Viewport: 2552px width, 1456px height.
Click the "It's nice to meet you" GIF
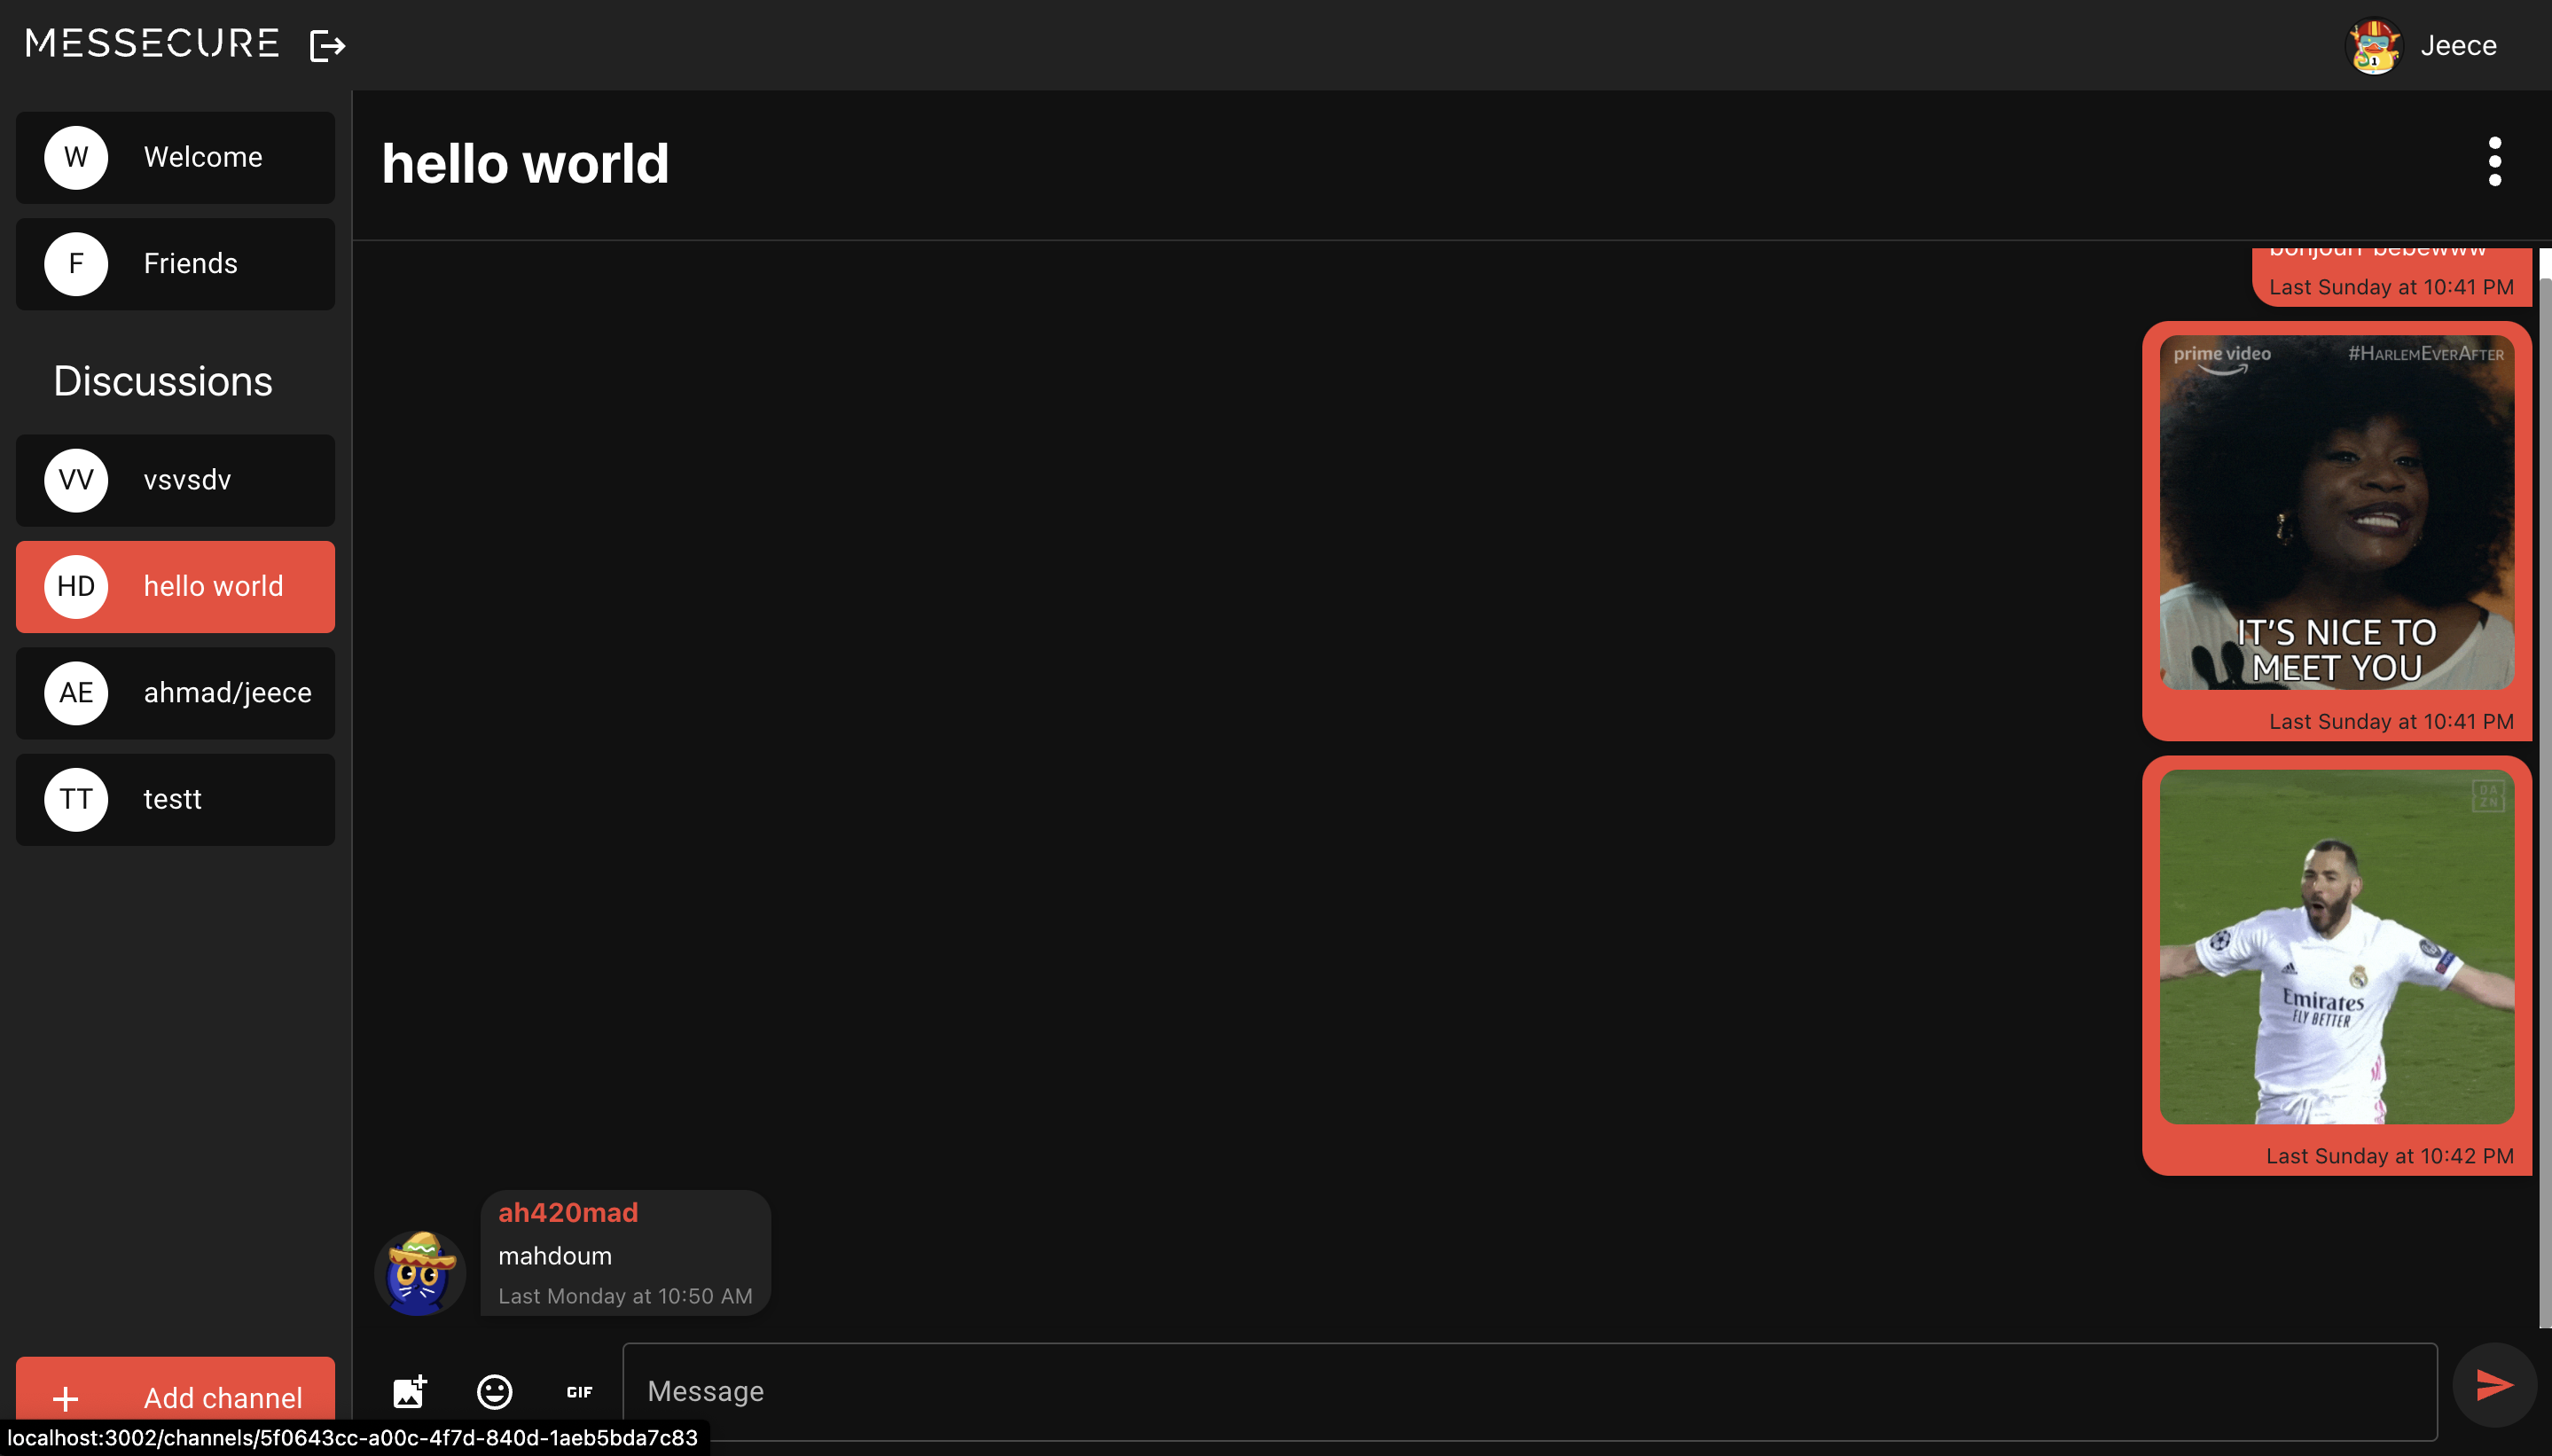(2336, 512)
